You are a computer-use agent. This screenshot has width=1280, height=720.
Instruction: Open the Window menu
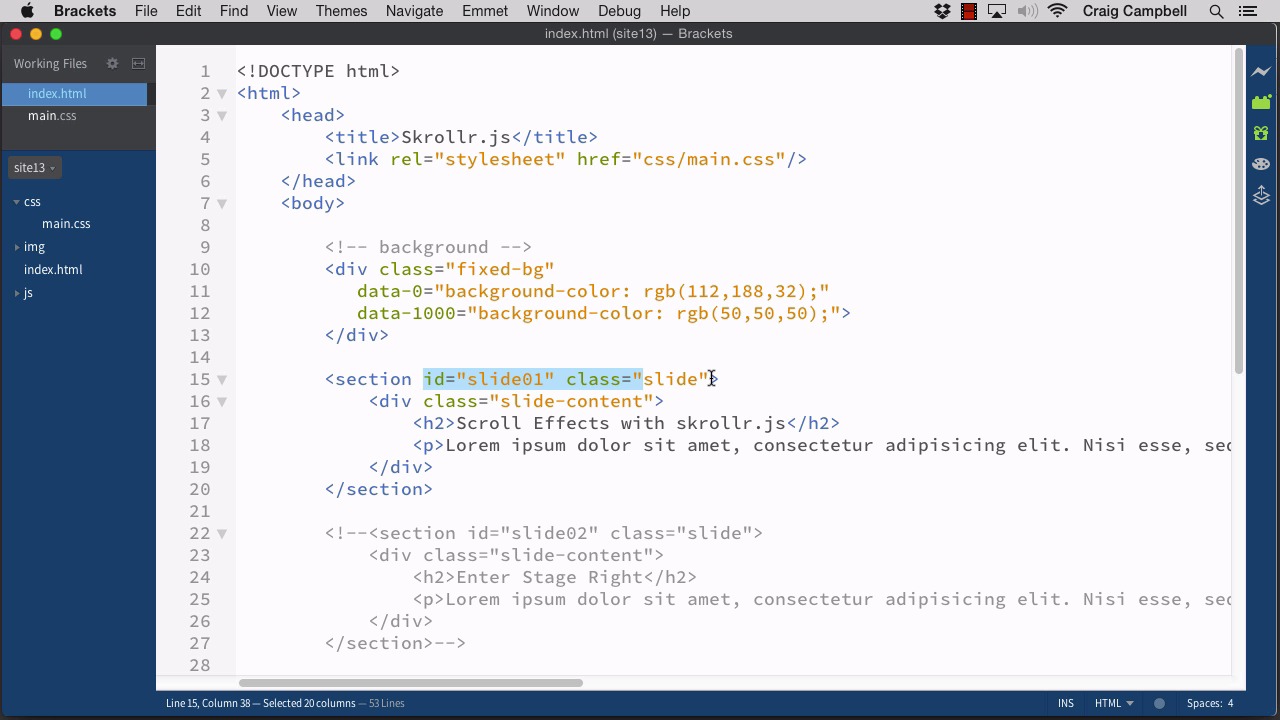553,11
